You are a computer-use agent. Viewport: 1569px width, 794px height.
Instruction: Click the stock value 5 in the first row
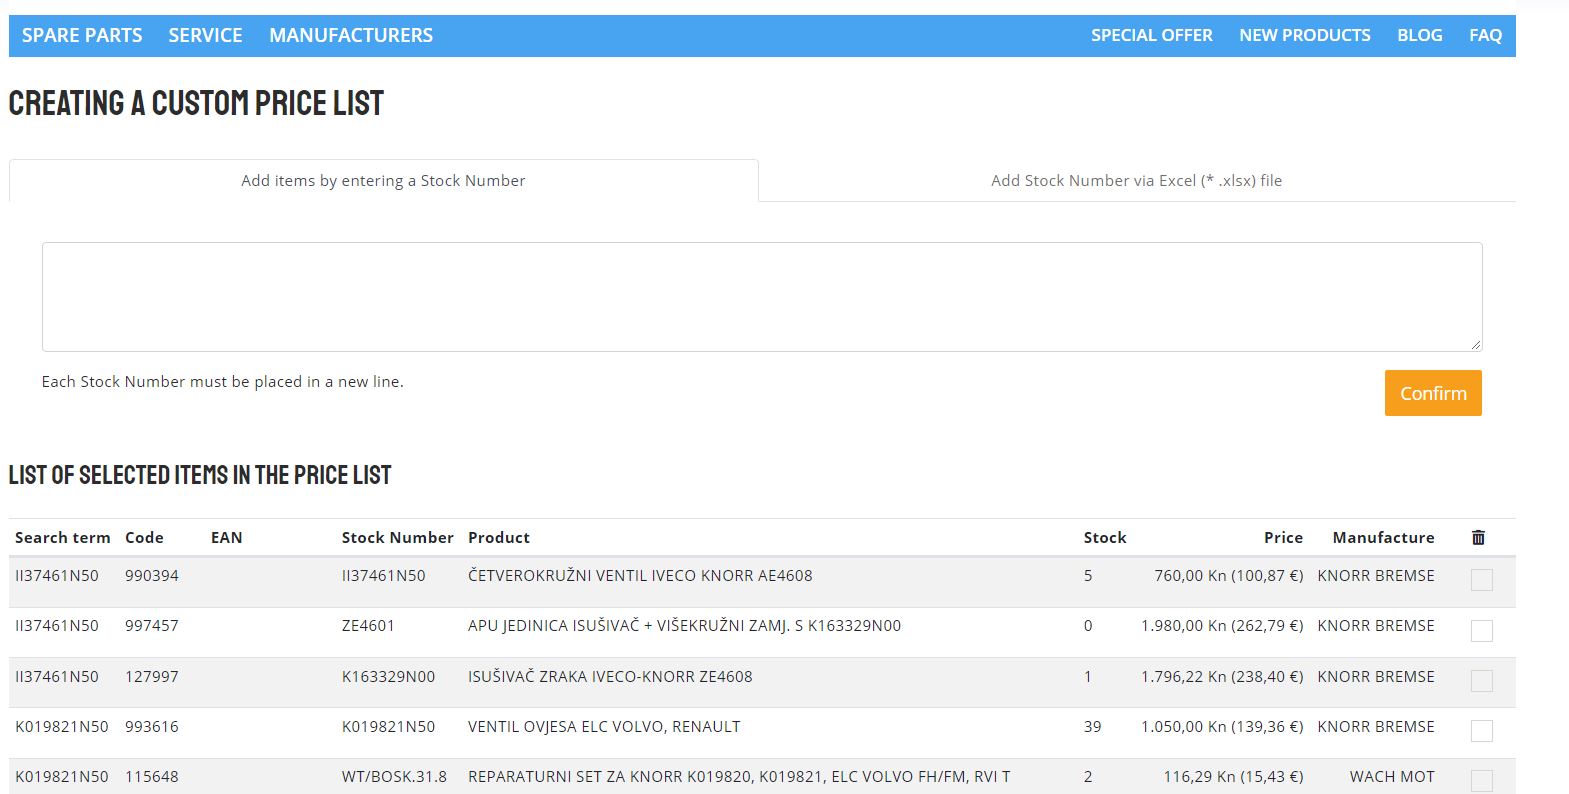1088,576
